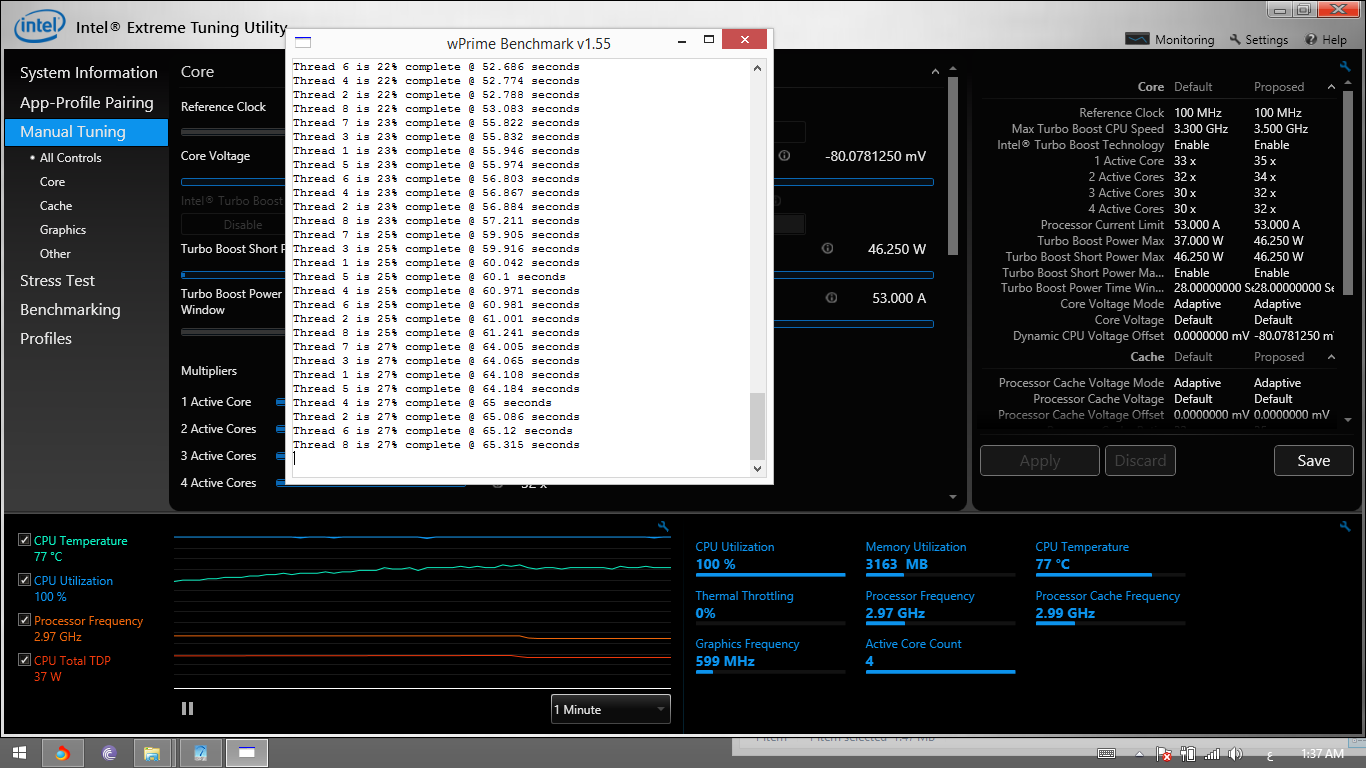Click wPrime window scrollbar down arrow
The width and height of the screenshot is (1366, 768).
[757, 468]
